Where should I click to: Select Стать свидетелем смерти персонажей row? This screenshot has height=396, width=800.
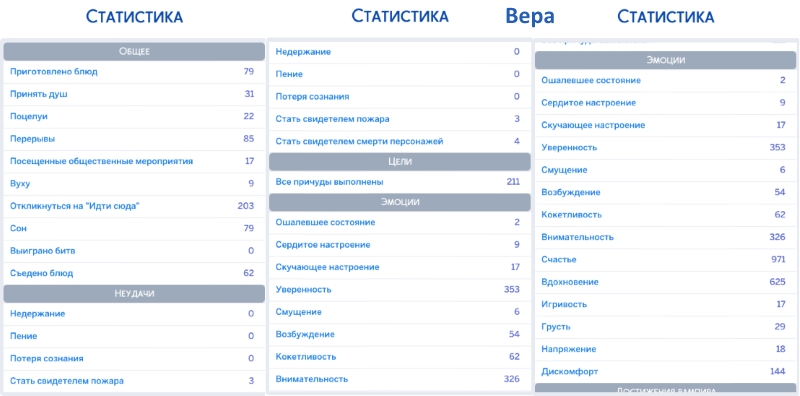pos(400,141)
